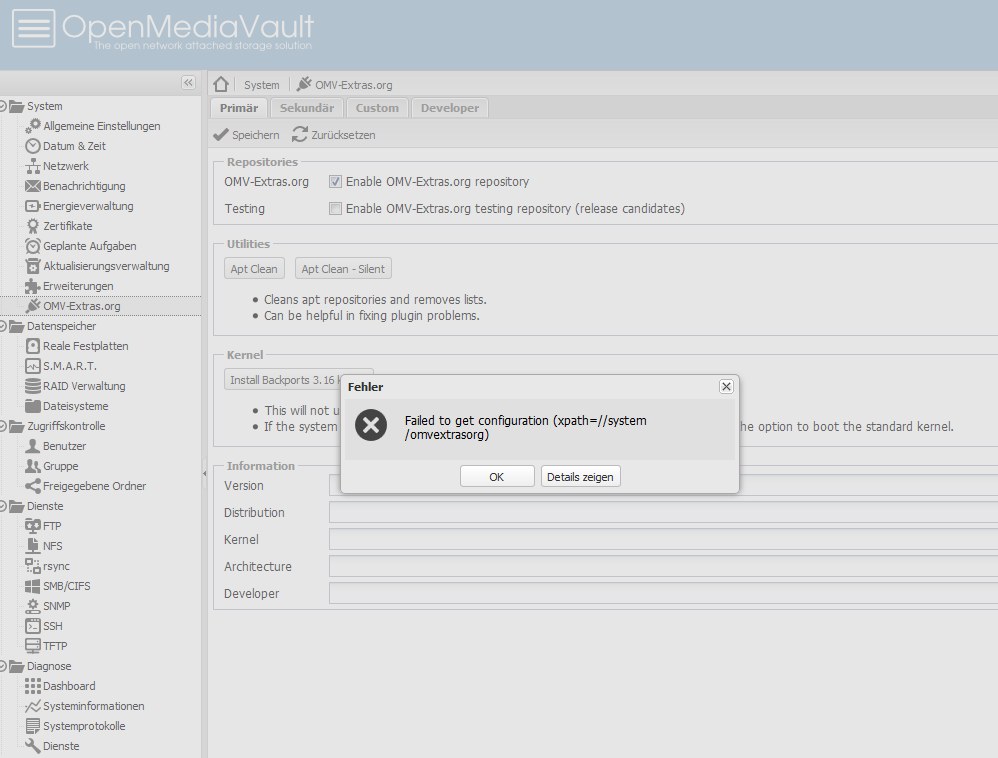
Task: Click the Apt Clean - Silent button
Action: [343, 269]
